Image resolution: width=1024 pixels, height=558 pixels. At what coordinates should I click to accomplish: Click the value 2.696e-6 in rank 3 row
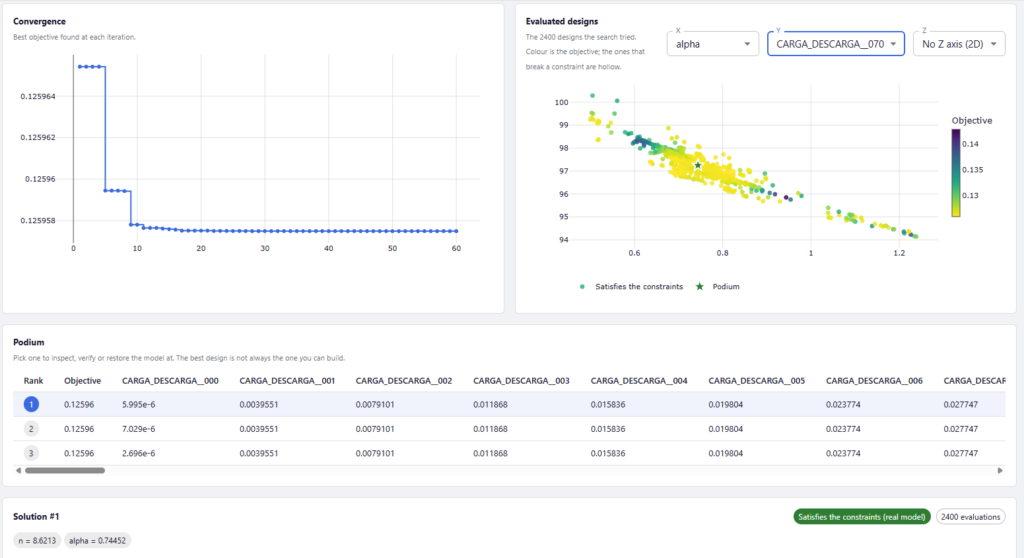tap(138, 453)
